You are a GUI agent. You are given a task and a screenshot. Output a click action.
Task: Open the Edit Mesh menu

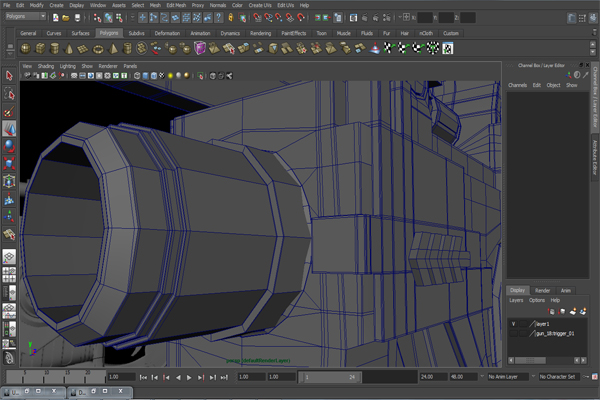coord(176,5)
